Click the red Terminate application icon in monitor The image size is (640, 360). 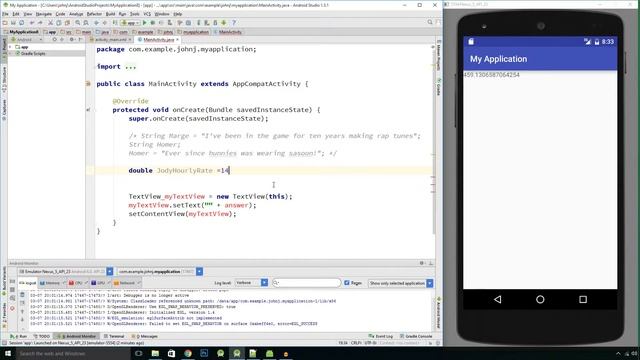pos(12,309)
